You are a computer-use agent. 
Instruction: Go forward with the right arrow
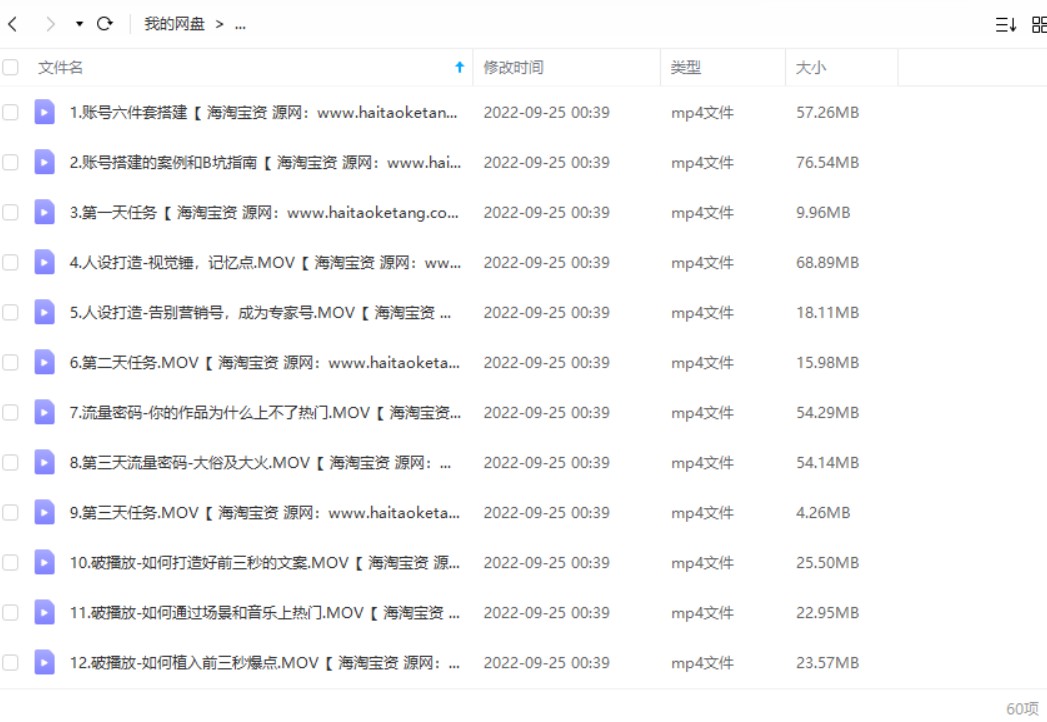[x=50, y=25]
